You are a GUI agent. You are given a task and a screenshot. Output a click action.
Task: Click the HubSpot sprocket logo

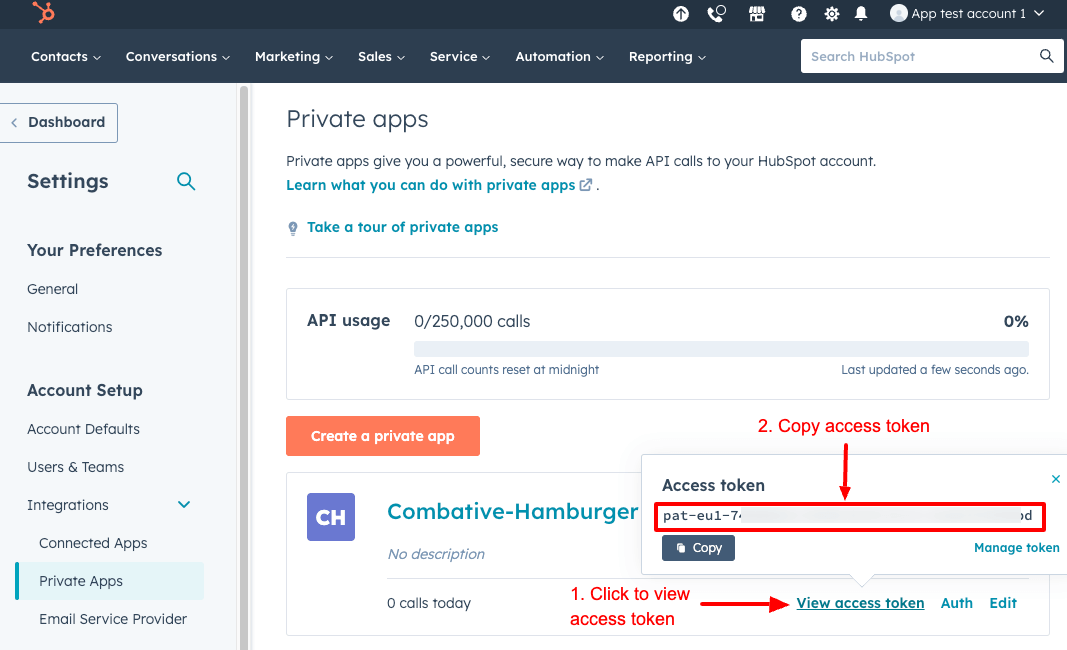(x=44, y=12)
